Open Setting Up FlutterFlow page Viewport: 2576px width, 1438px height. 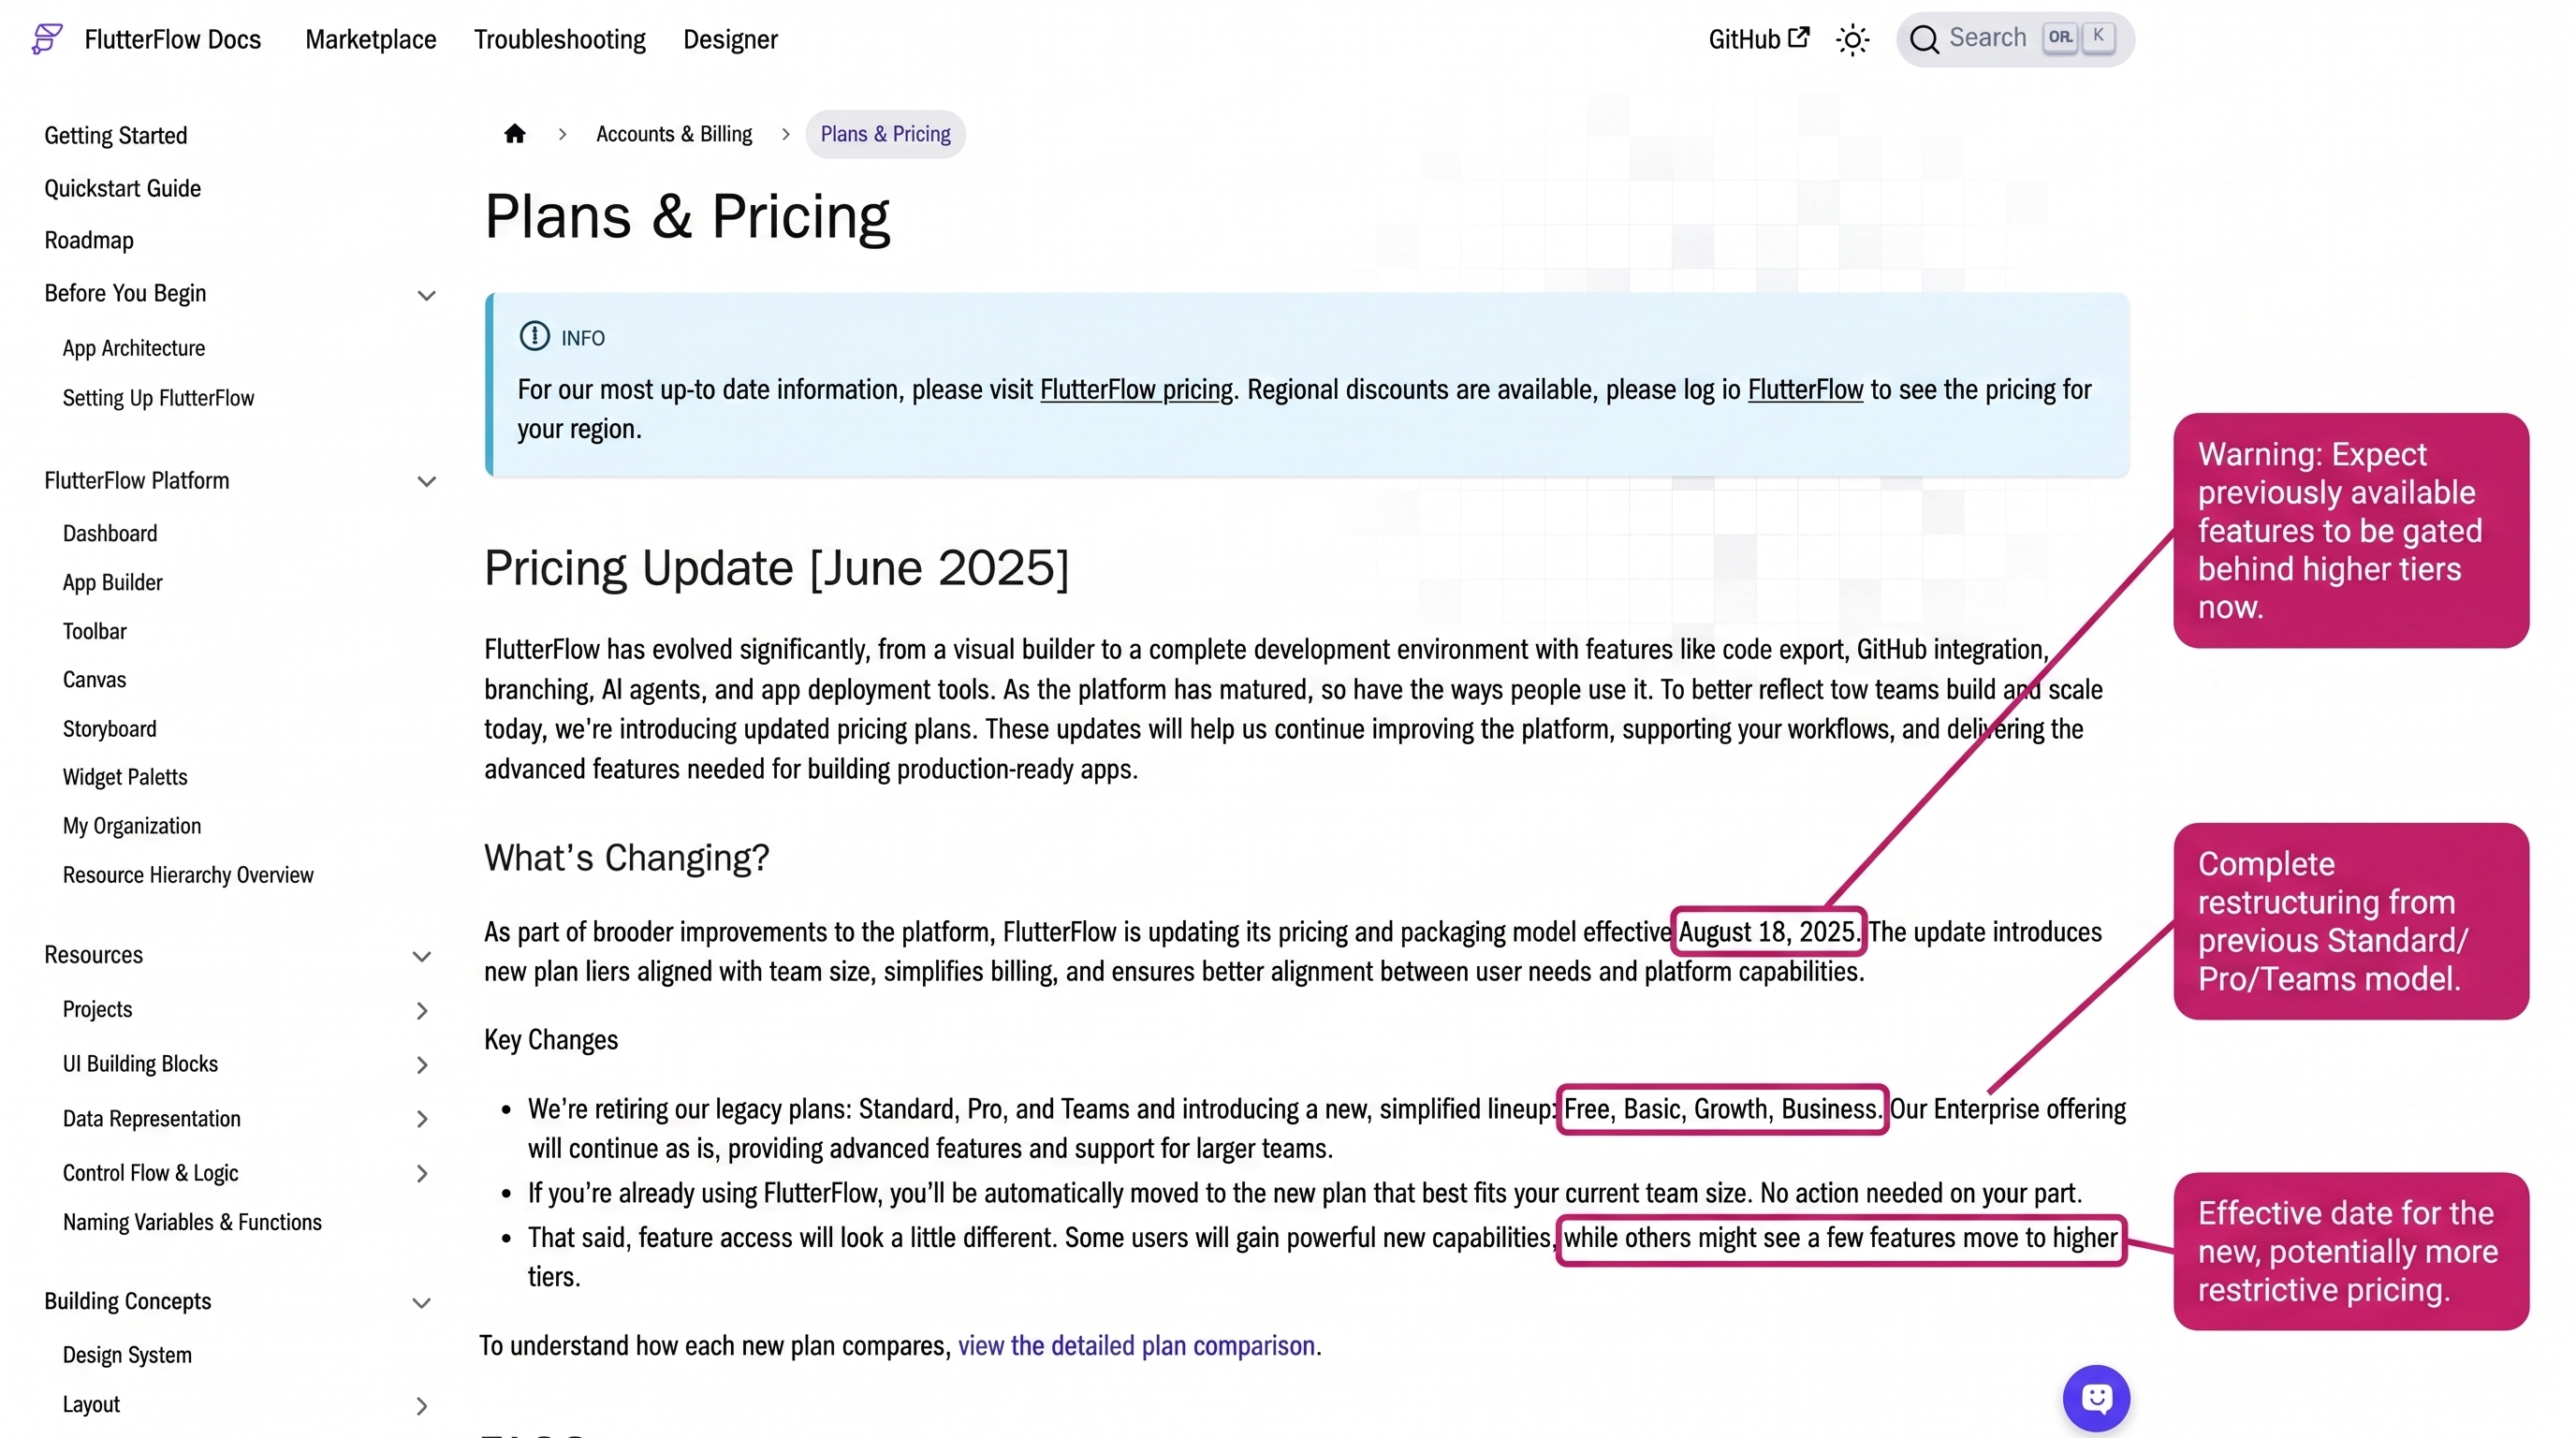158,397
